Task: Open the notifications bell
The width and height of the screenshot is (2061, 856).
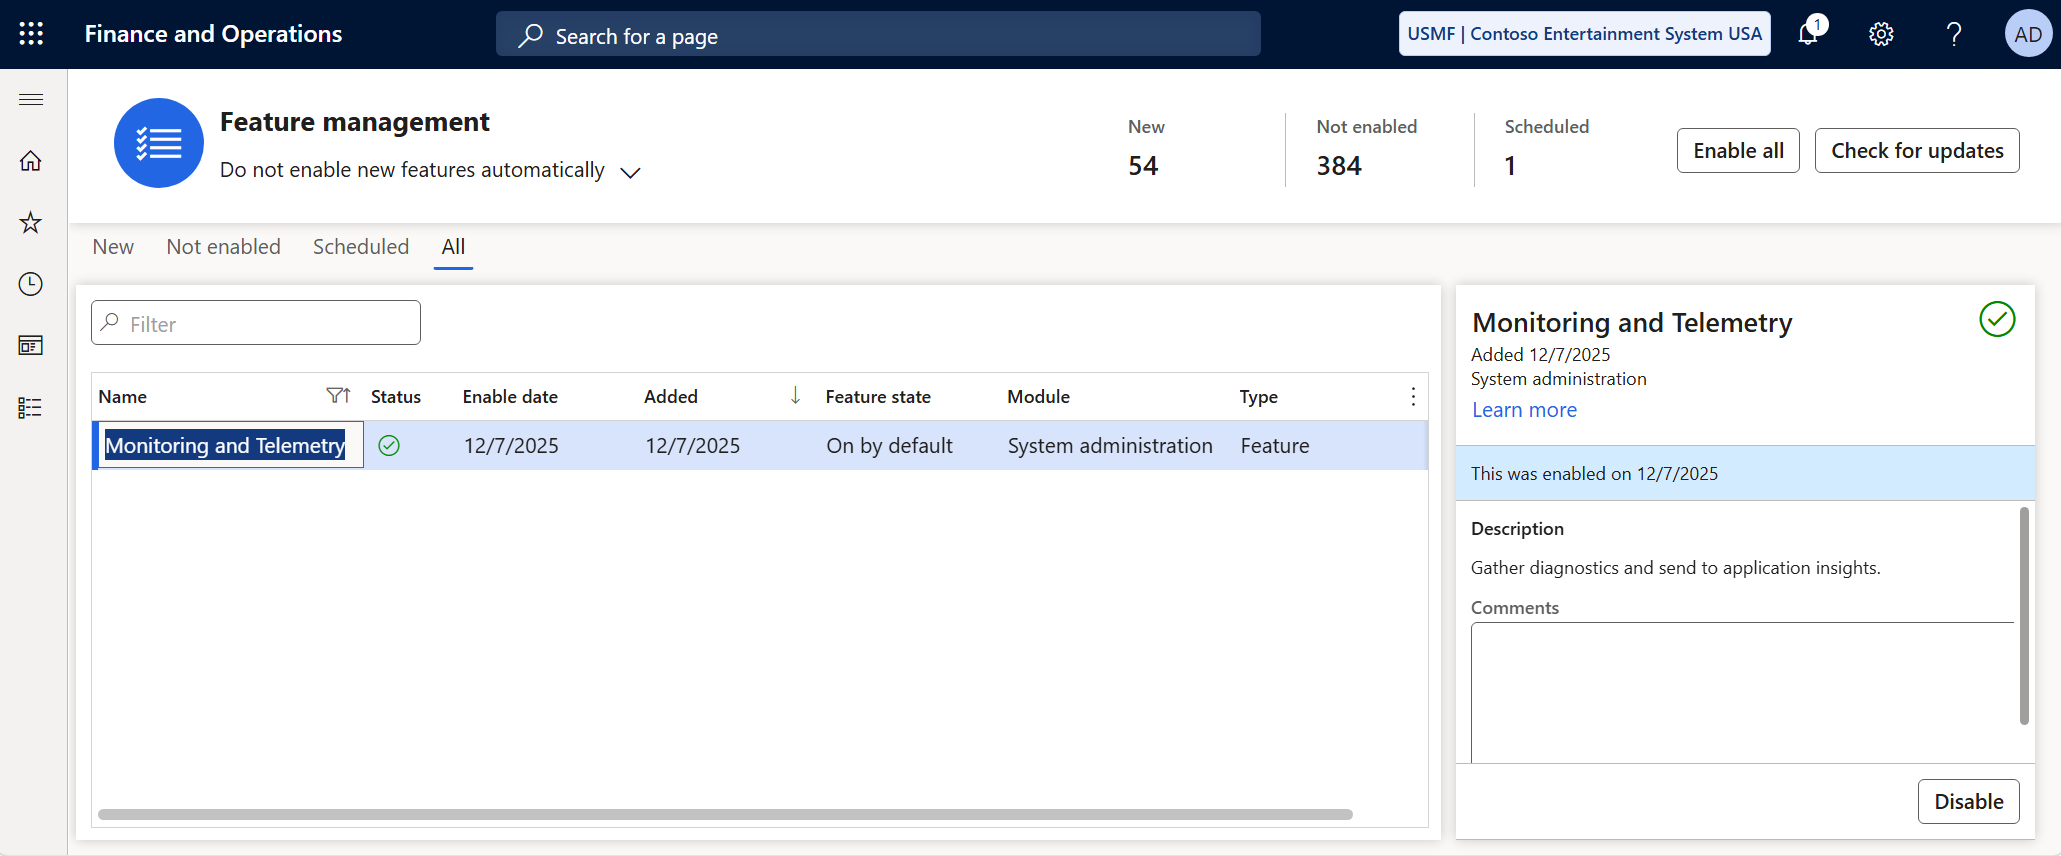Action: (x=1809, y=34)
